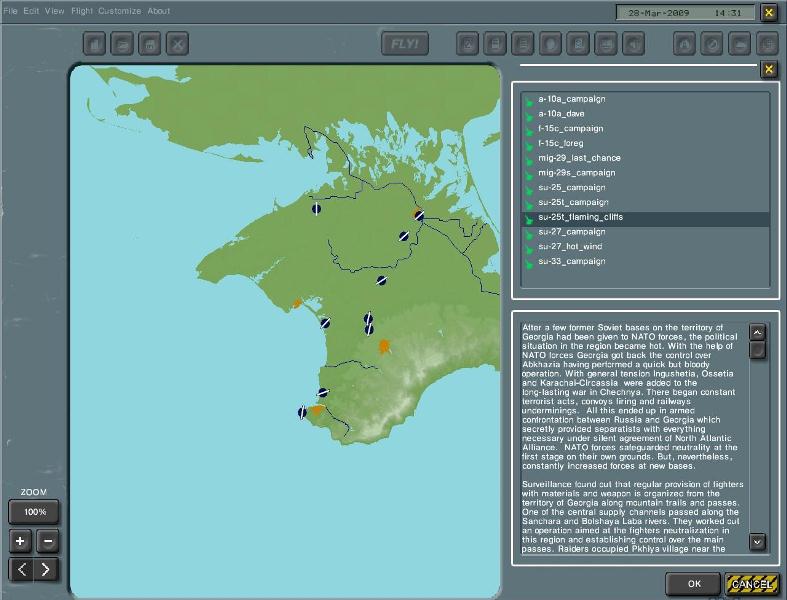Screen dimensions: 787x600
Task: Open the File menu
Action: coord(10,11)
